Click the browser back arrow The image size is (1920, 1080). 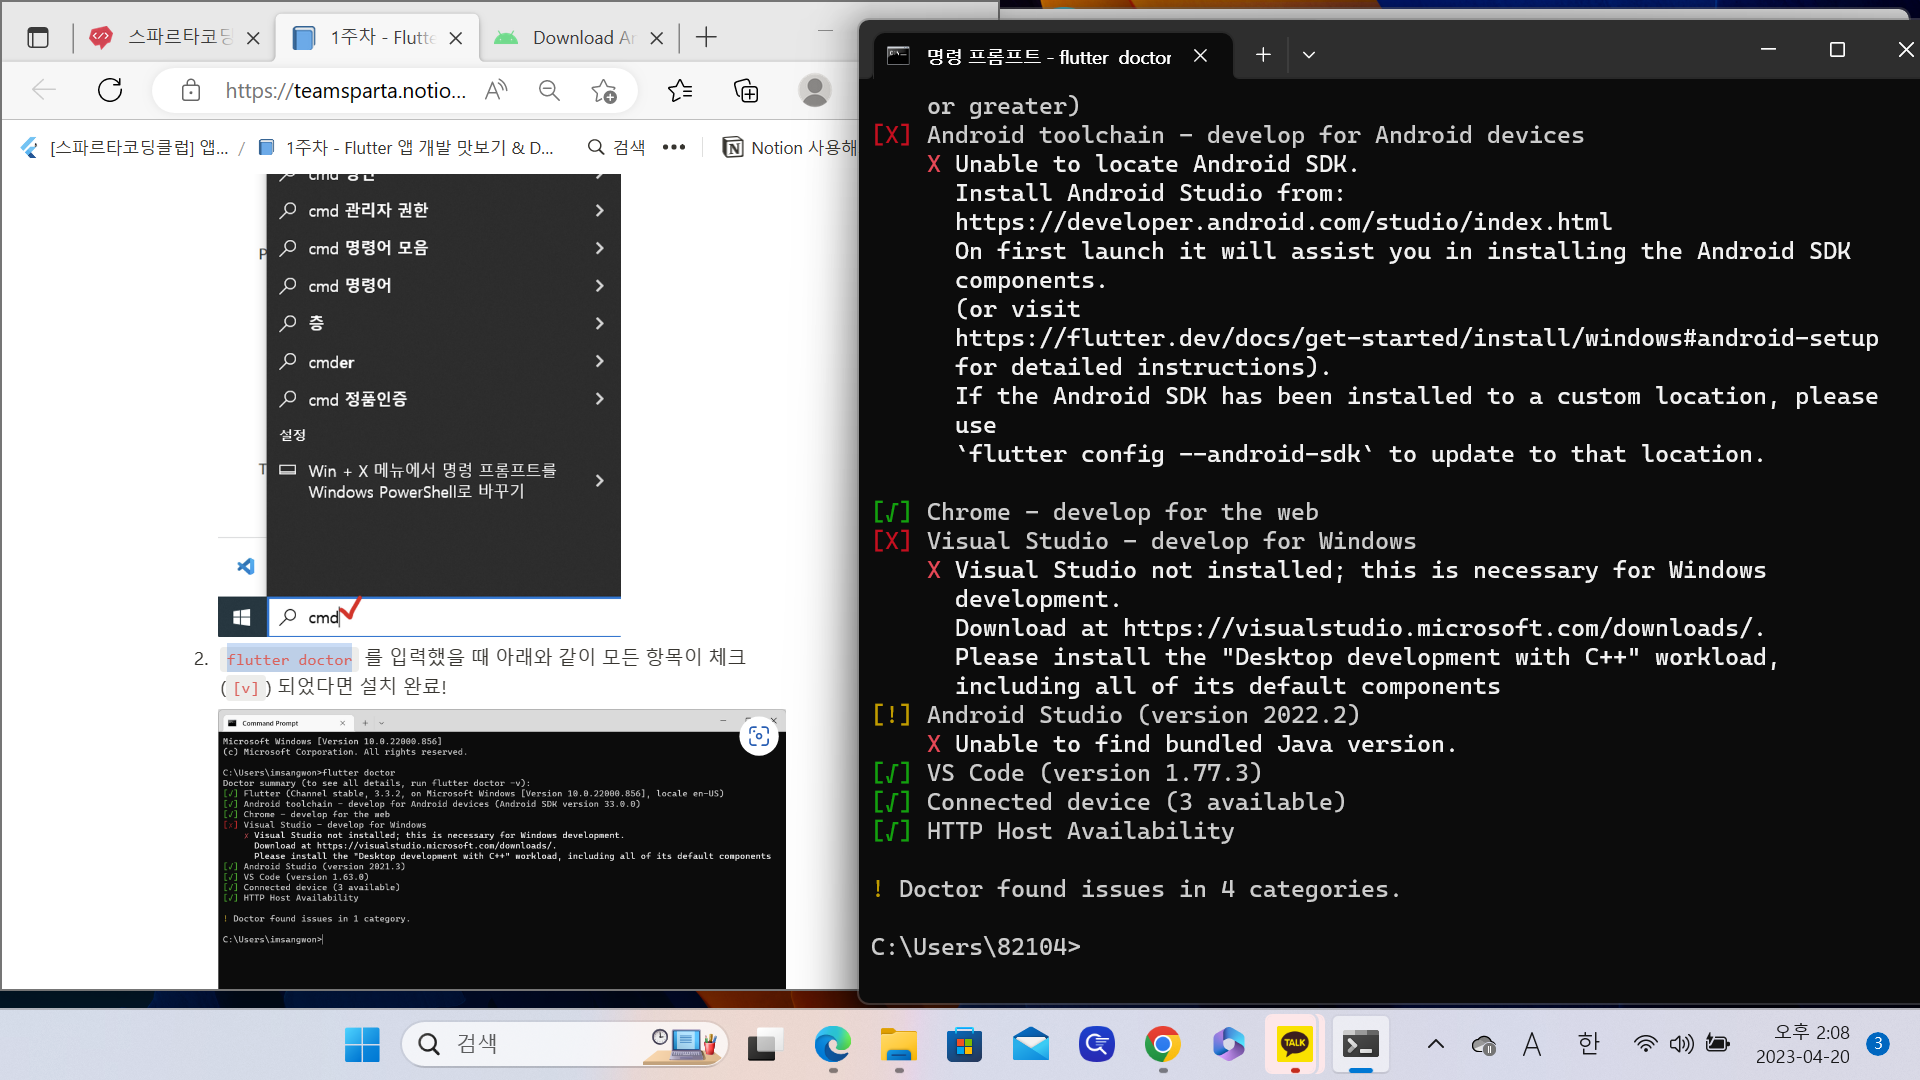[x=44, y=91]
